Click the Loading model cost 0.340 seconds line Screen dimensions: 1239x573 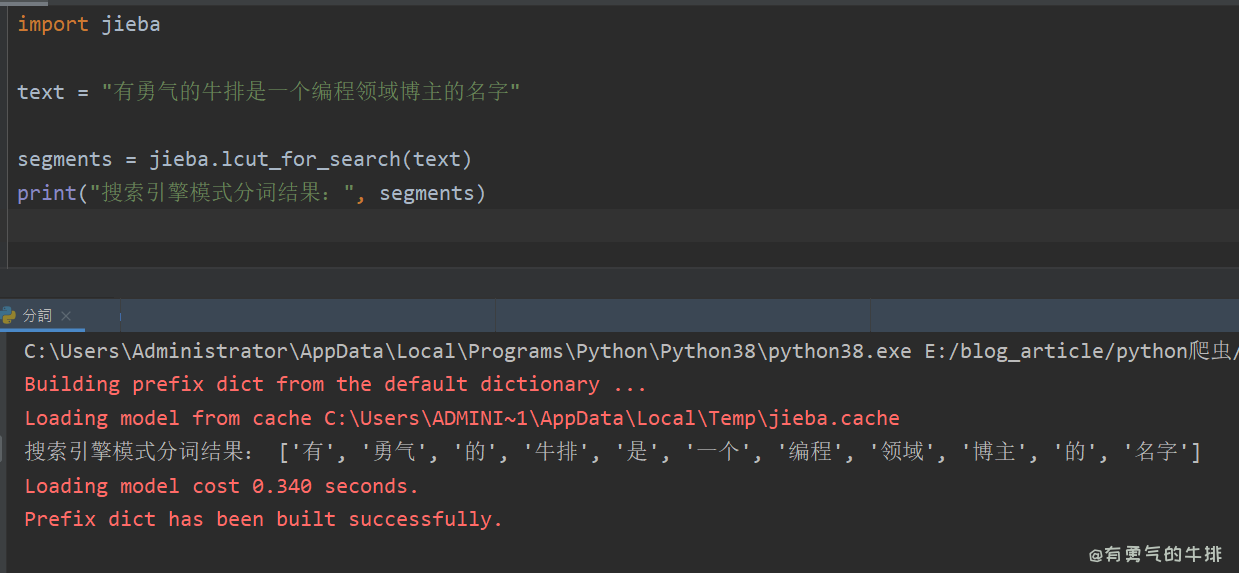click(x=221, y=486)
